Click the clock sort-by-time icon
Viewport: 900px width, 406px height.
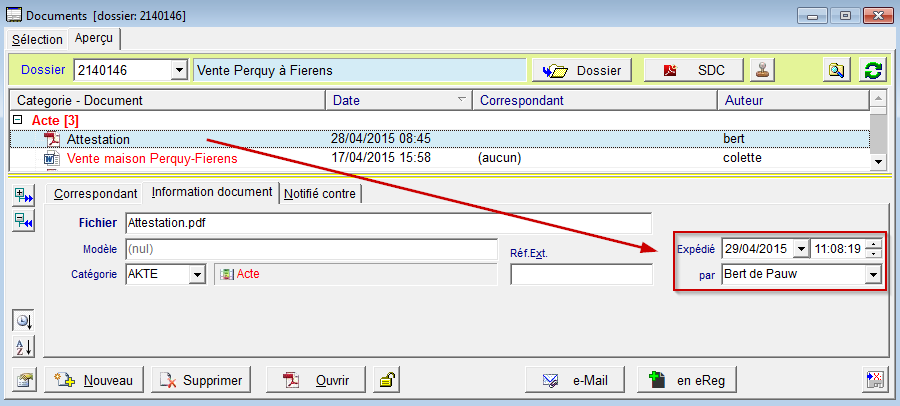(x=24, y=322)
